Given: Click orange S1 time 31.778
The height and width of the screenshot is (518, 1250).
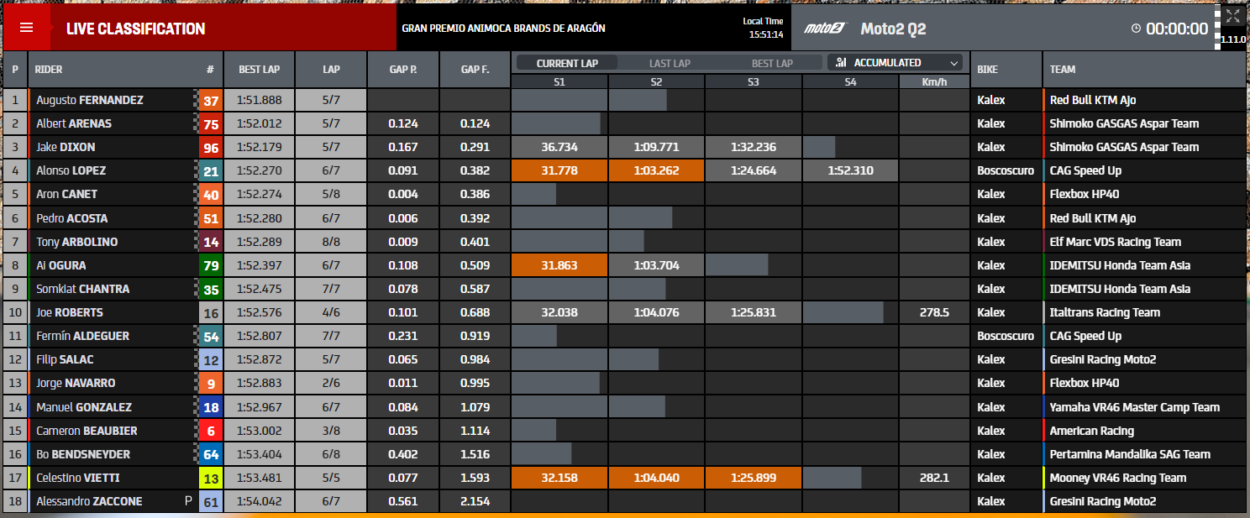Looking at the screenshot, I should pyautogui.click(x=559, y=171).
